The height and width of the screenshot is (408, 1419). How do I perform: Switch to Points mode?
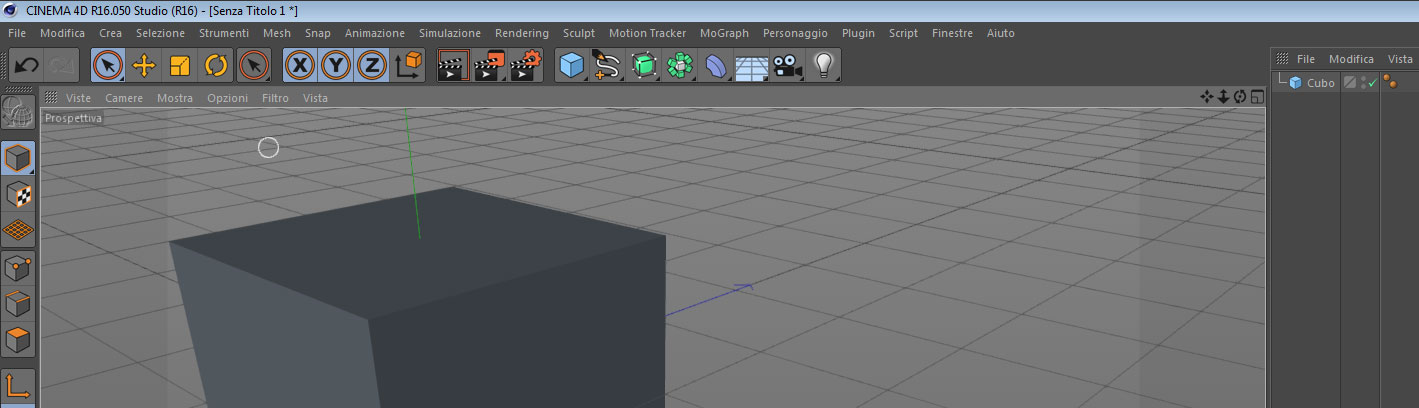coord(19,267)
